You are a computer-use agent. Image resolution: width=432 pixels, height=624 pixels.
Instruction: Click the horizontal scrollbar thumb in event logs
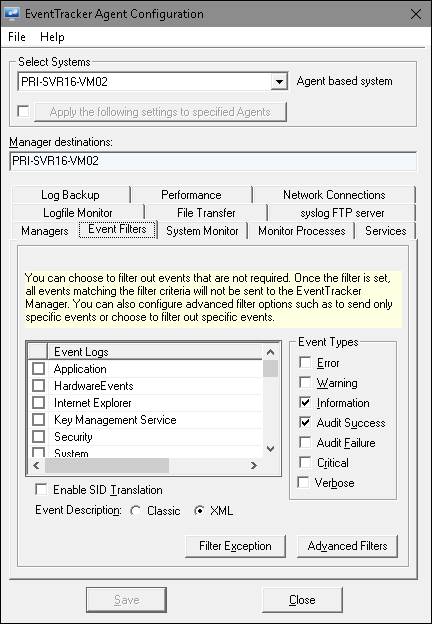(107, 465)
